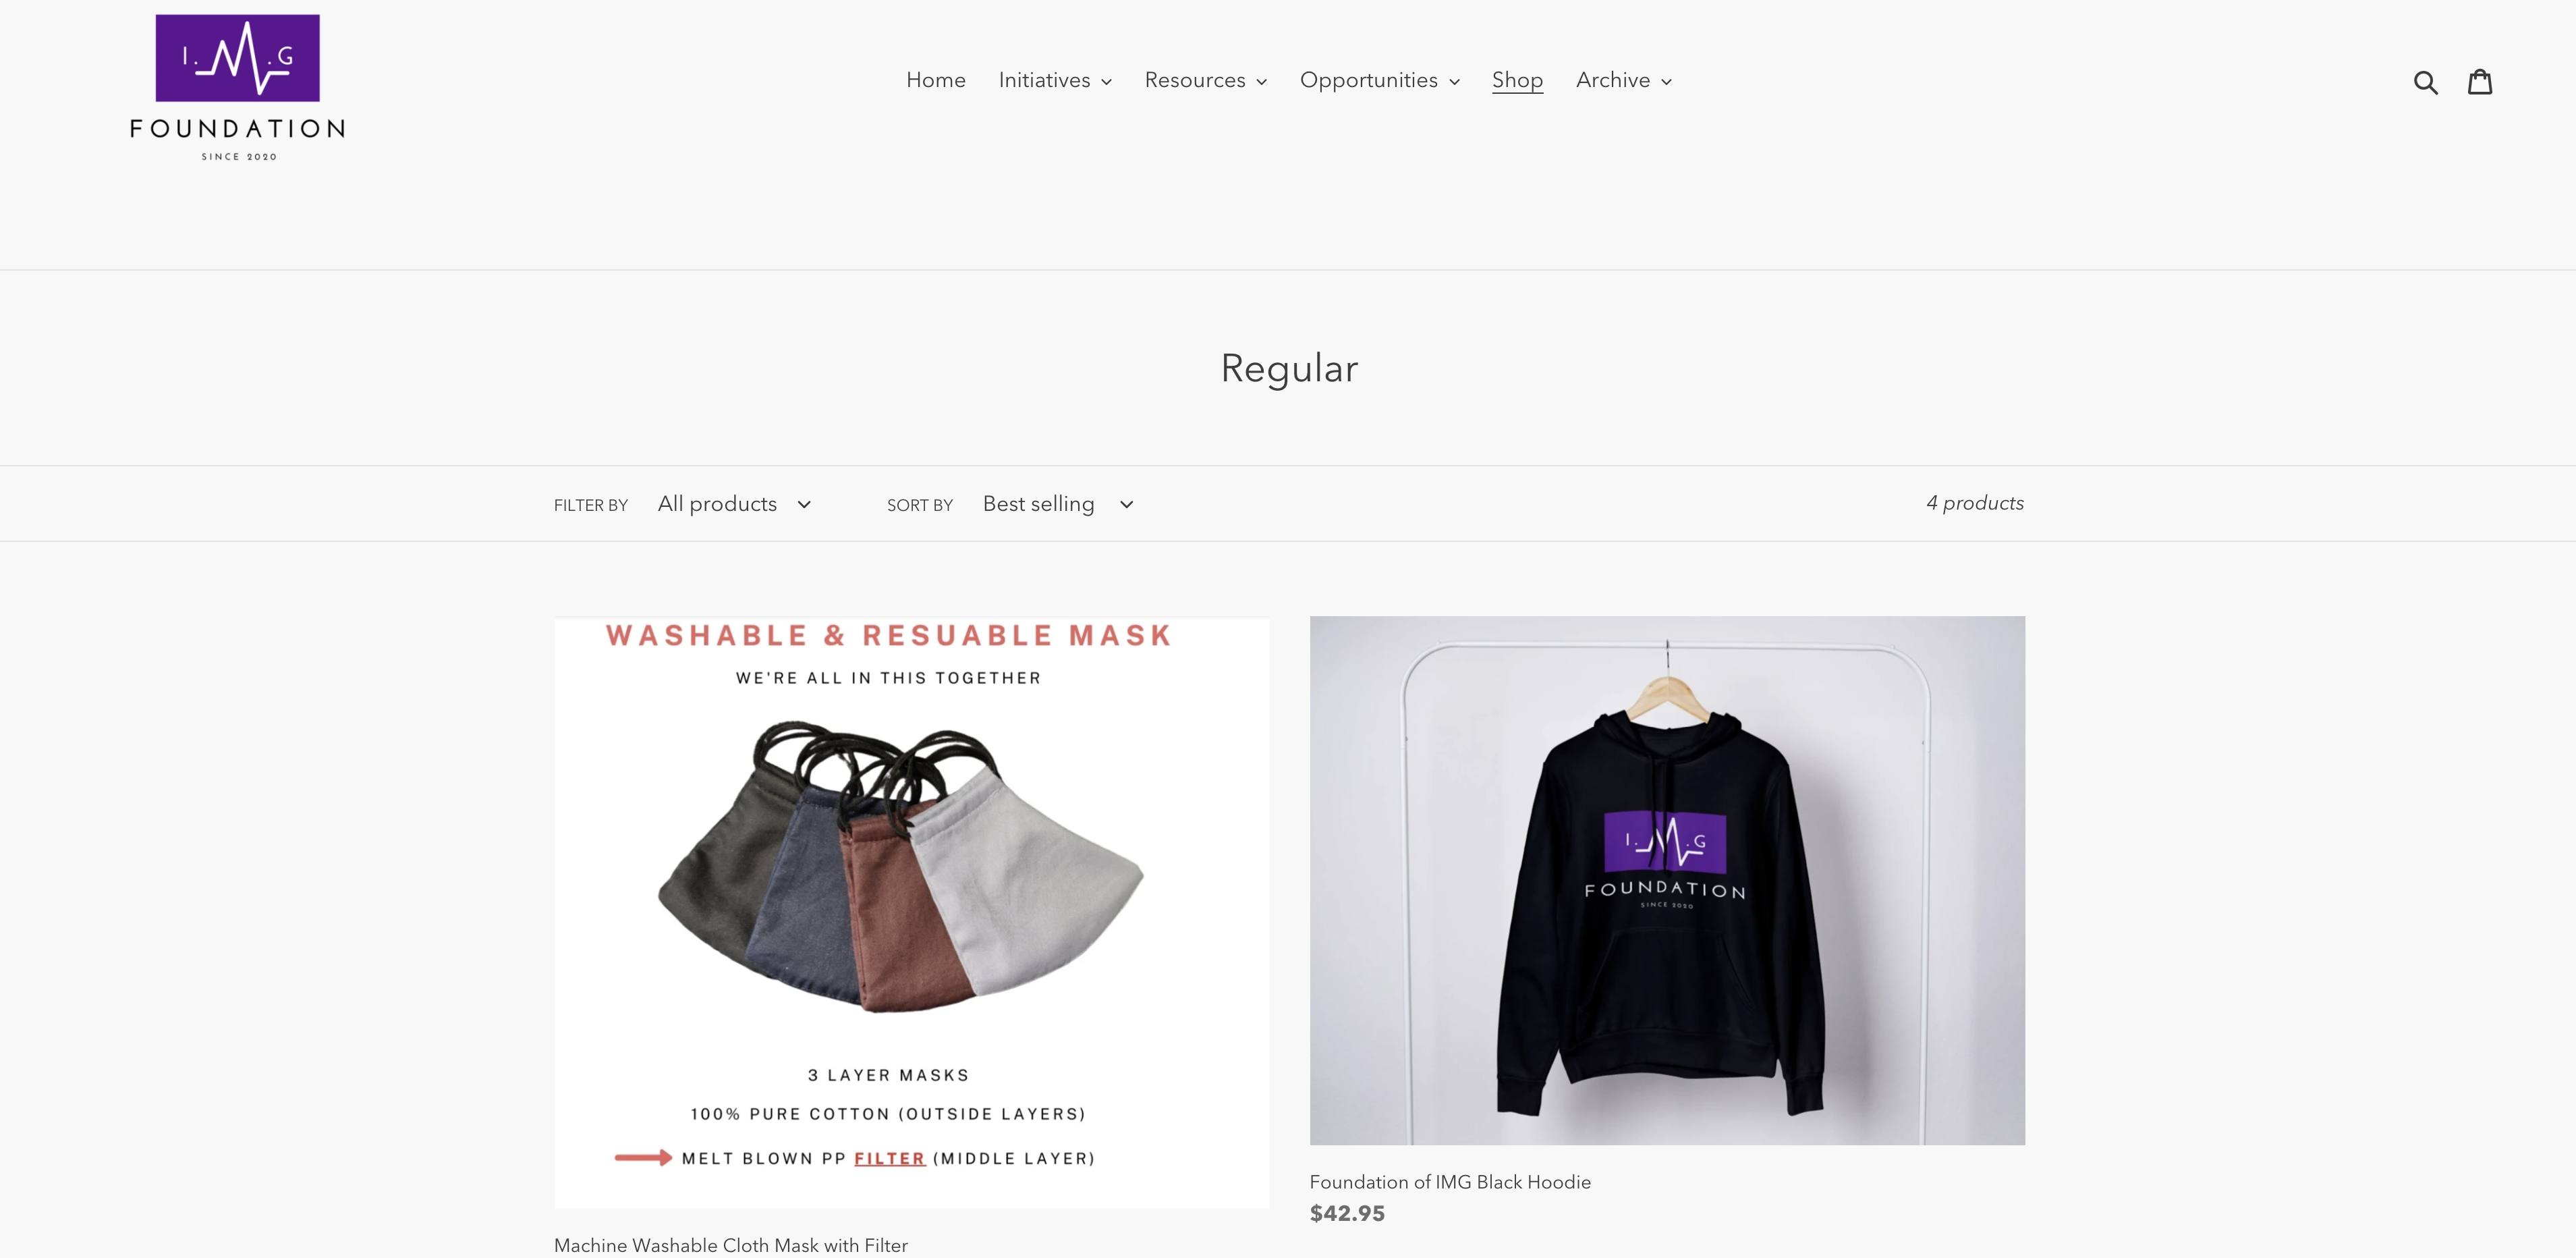Image resolution: width=2576 pixels, height=1258 pixels.
Task: Click the IMG Foundation logo
Action: point(238,87)
